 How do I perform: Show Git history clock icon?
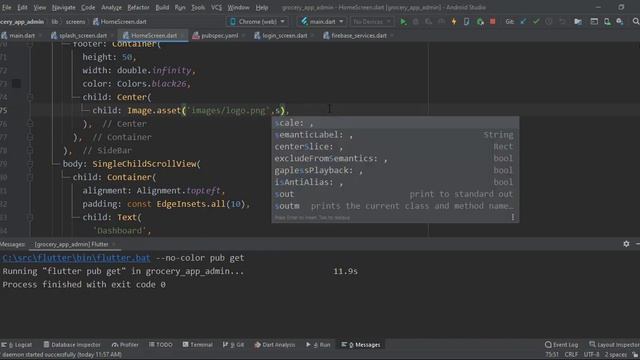(x=549, y=22)
